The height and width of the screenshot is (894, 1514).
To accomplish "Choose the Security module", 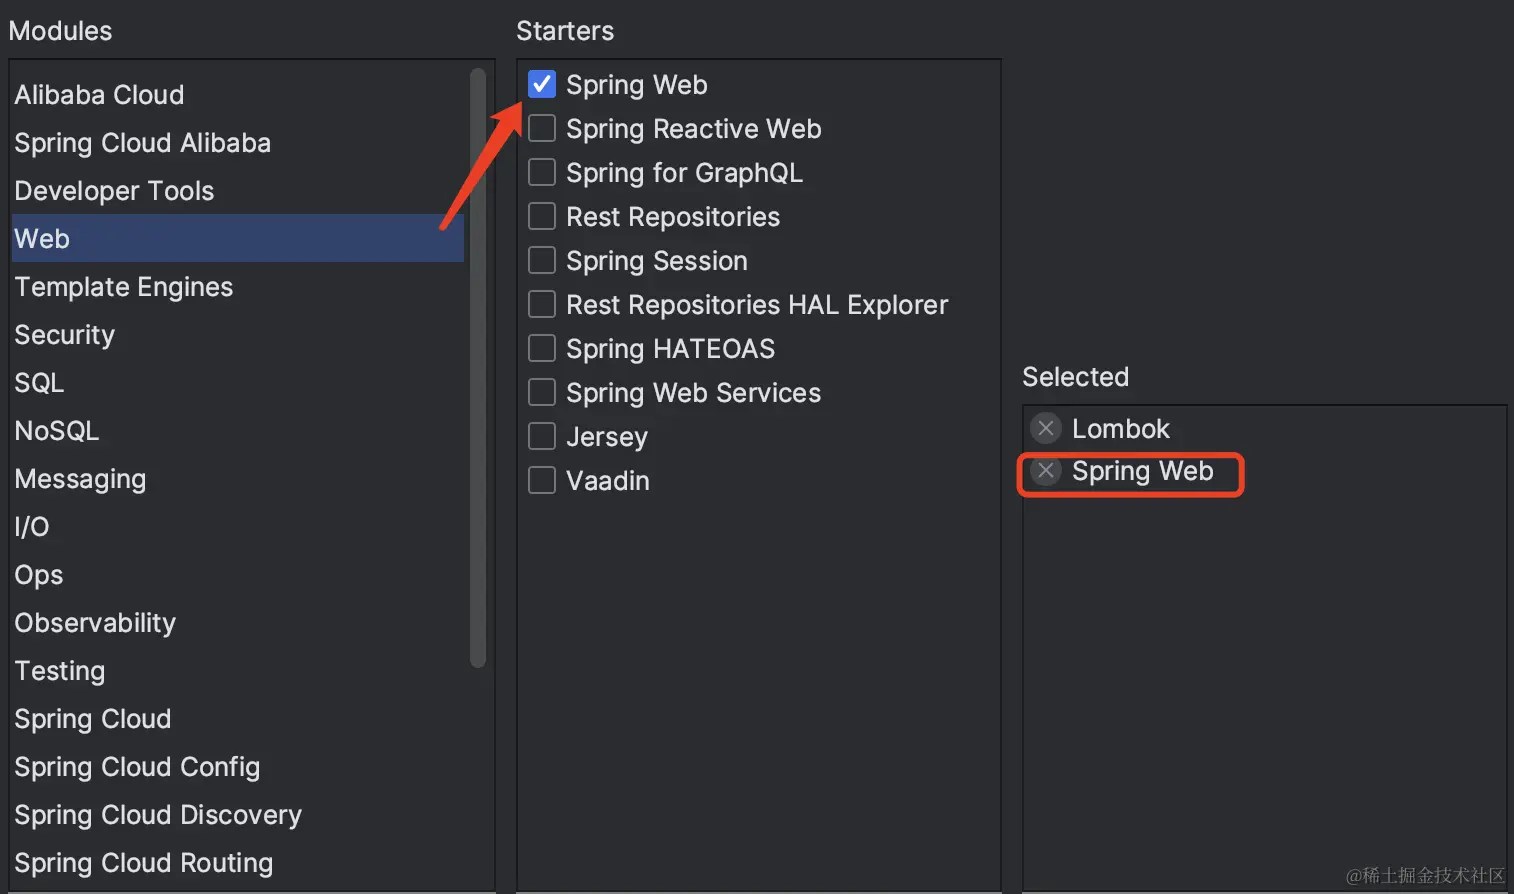I will 65,335.
